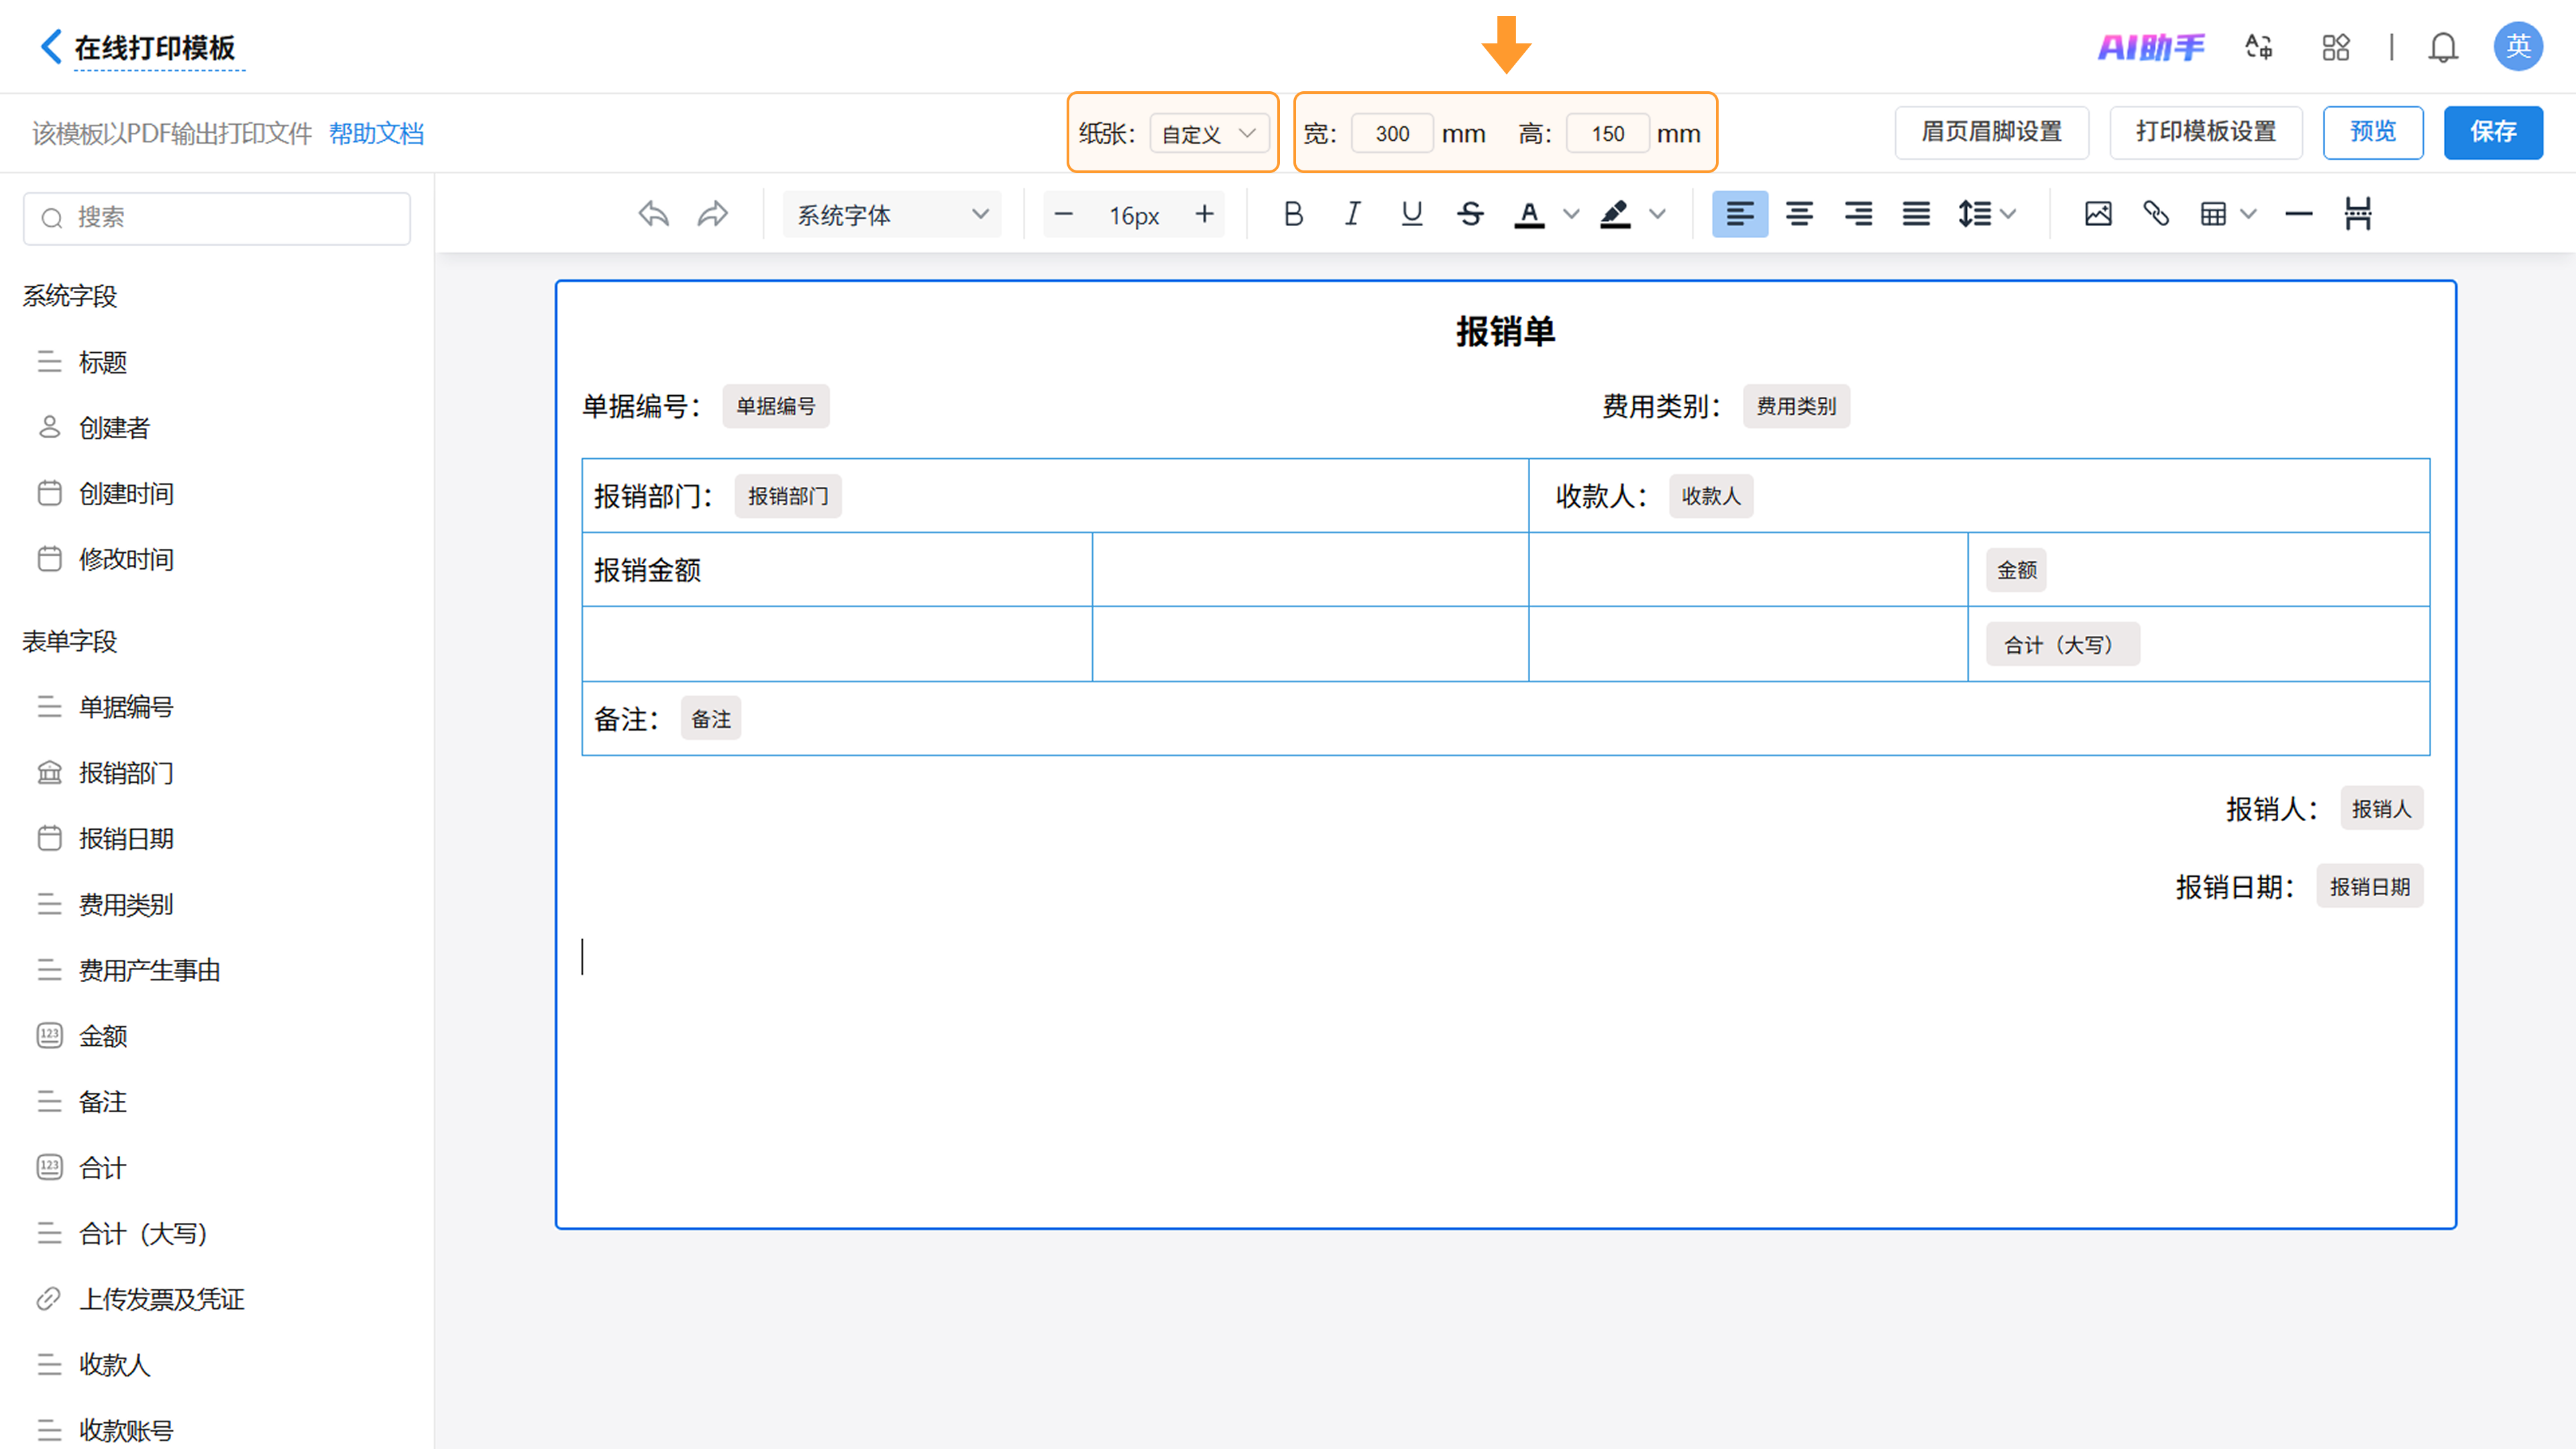Insert a horizontal divider line
This screenshot has height=1449, width=2576.
[x=2298, y=214]
